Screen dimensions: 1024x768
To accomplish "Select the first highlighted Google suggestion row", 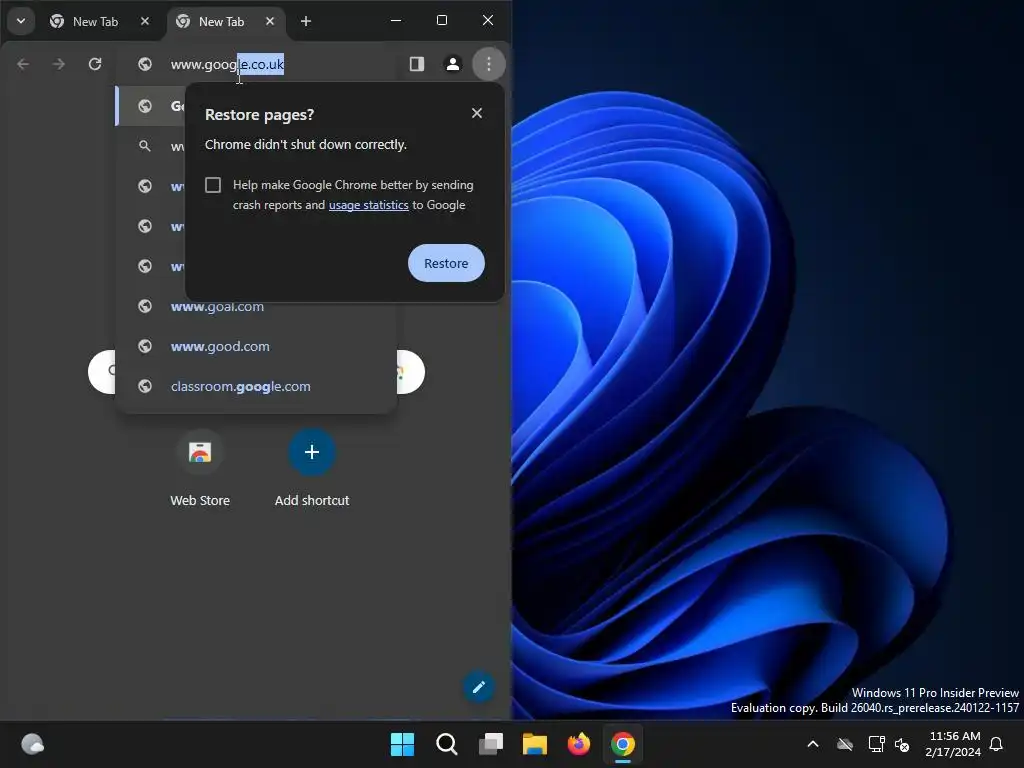I will [150, 106].
